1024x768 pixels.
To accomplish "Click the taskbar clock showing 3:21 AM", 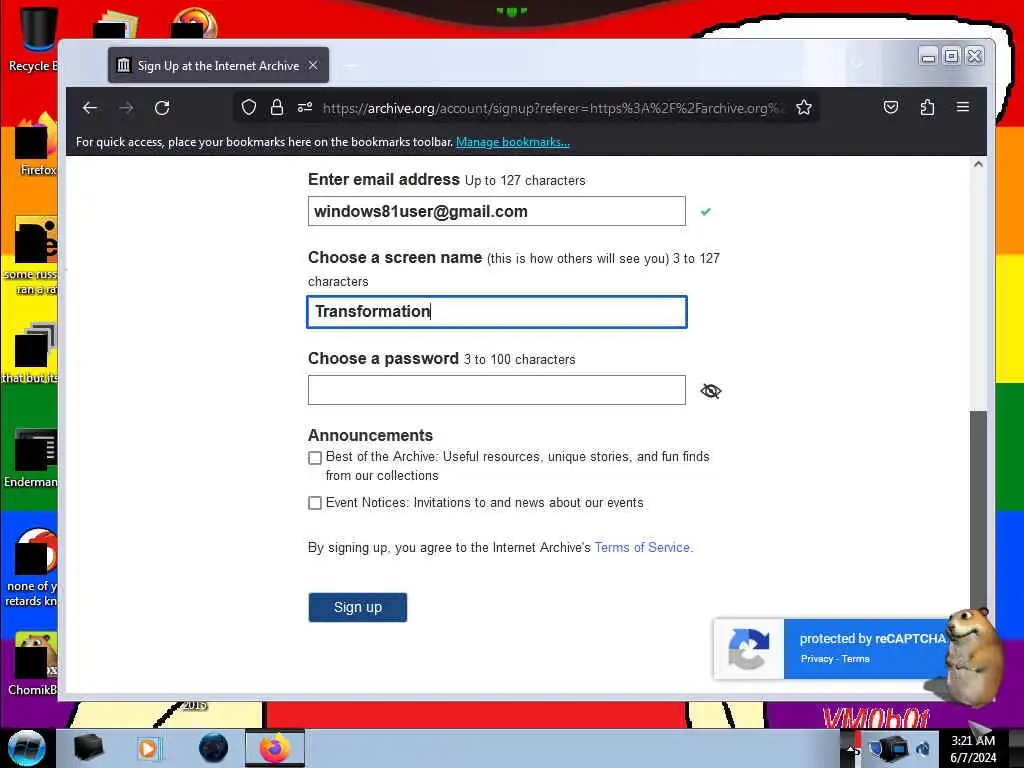I will tap(973, 748).
